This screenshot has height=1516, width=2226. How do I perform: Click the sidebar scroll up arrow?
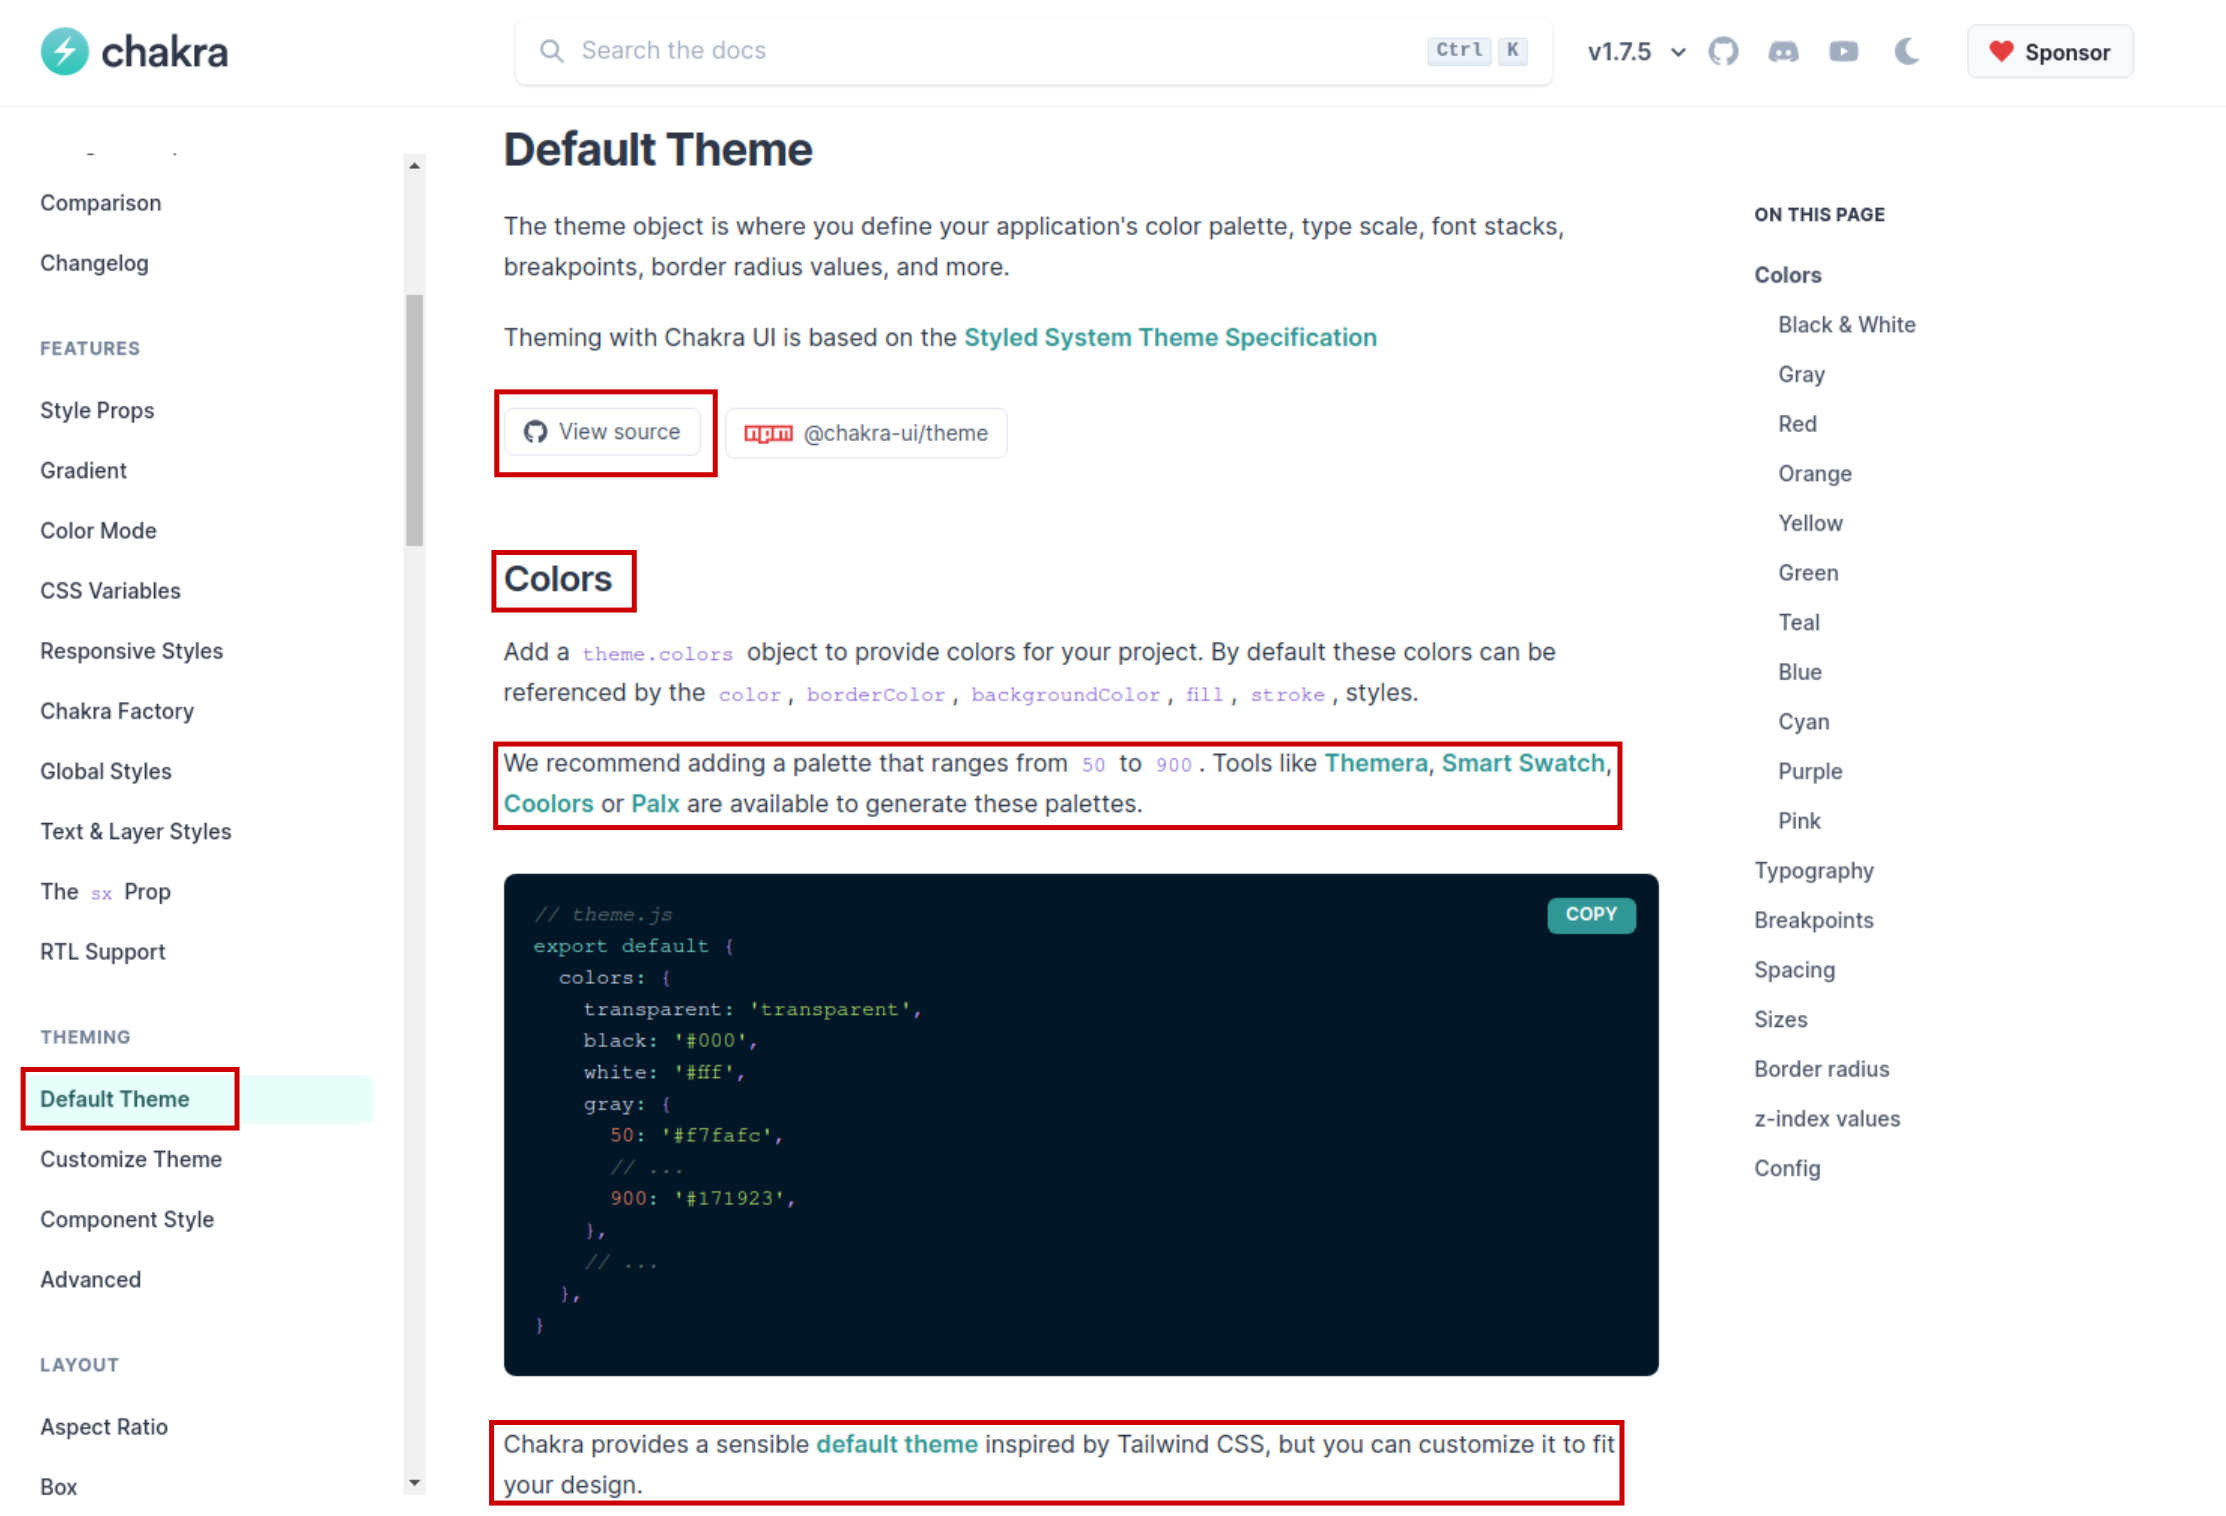pyautogui.click(x=414, y=166)
